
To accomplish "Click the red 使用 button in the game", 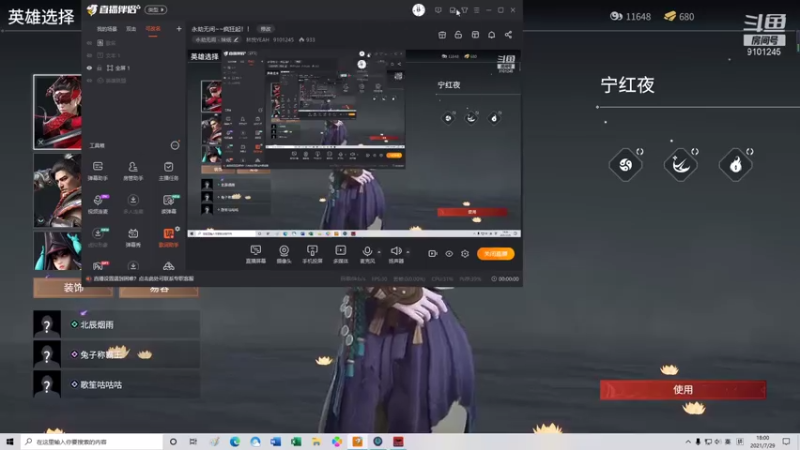I will coord(683,390).
